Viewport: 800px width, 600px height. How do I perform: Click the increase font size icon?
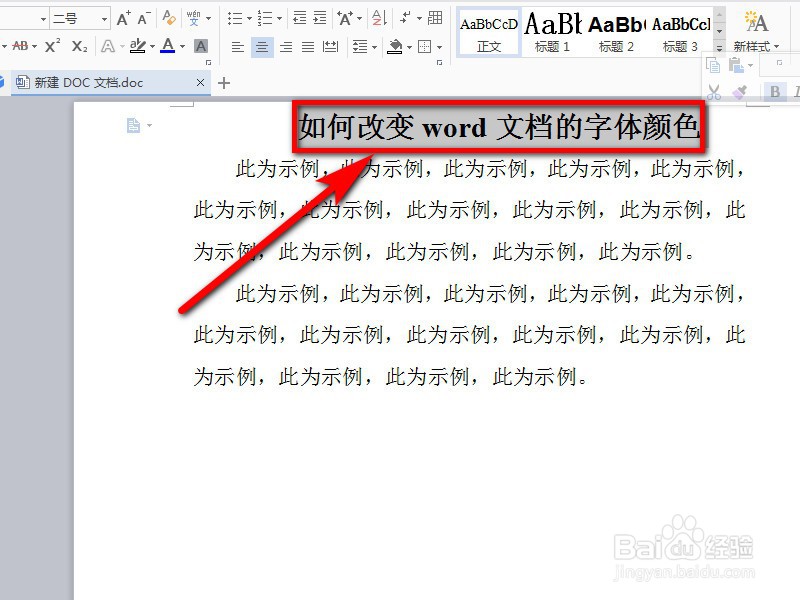[123, 16]
